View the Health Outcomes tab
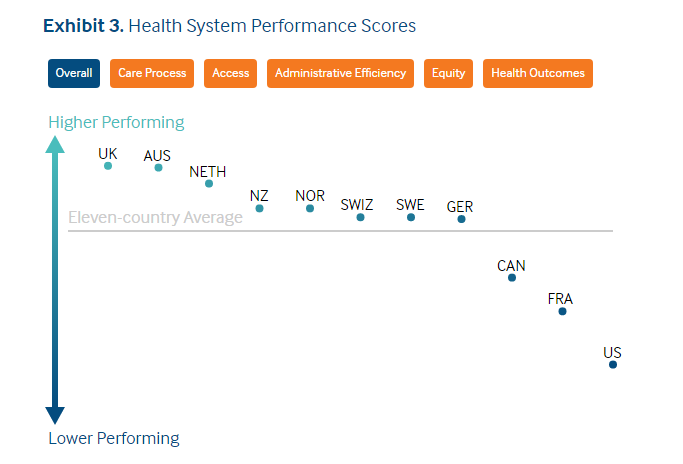 coord(538,73)
